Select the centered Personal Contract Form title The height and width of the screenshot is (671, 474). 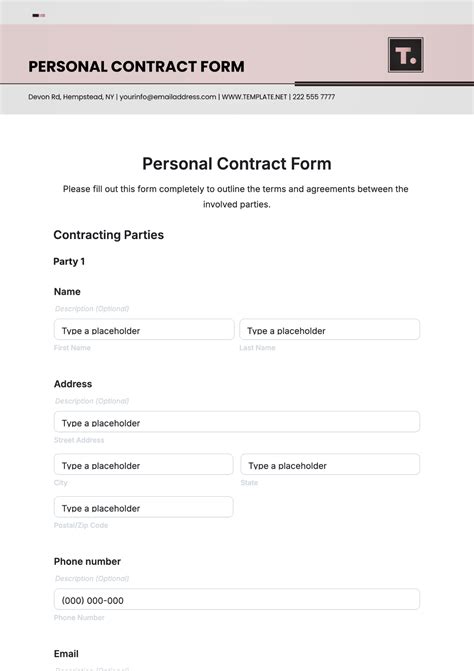click(x=237, y=164)
